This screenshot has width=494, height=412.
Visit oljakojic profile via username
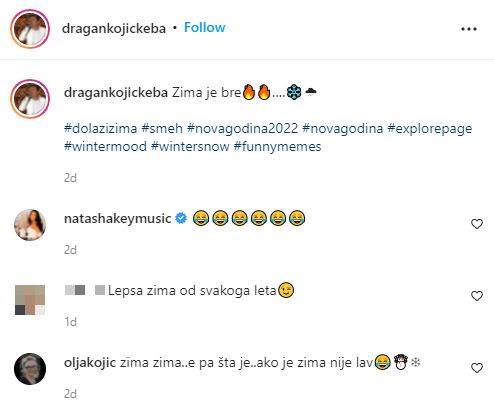point(90,363)
